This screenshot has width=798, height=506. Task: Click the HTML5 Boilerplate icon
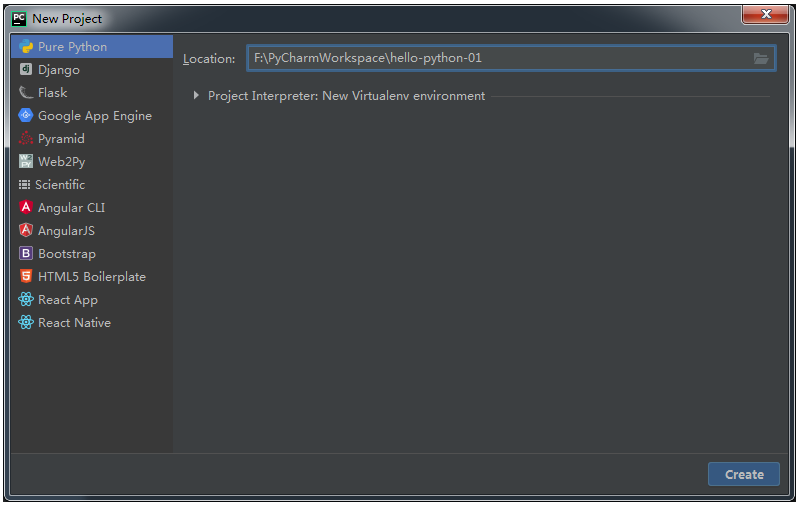[26, 277]
